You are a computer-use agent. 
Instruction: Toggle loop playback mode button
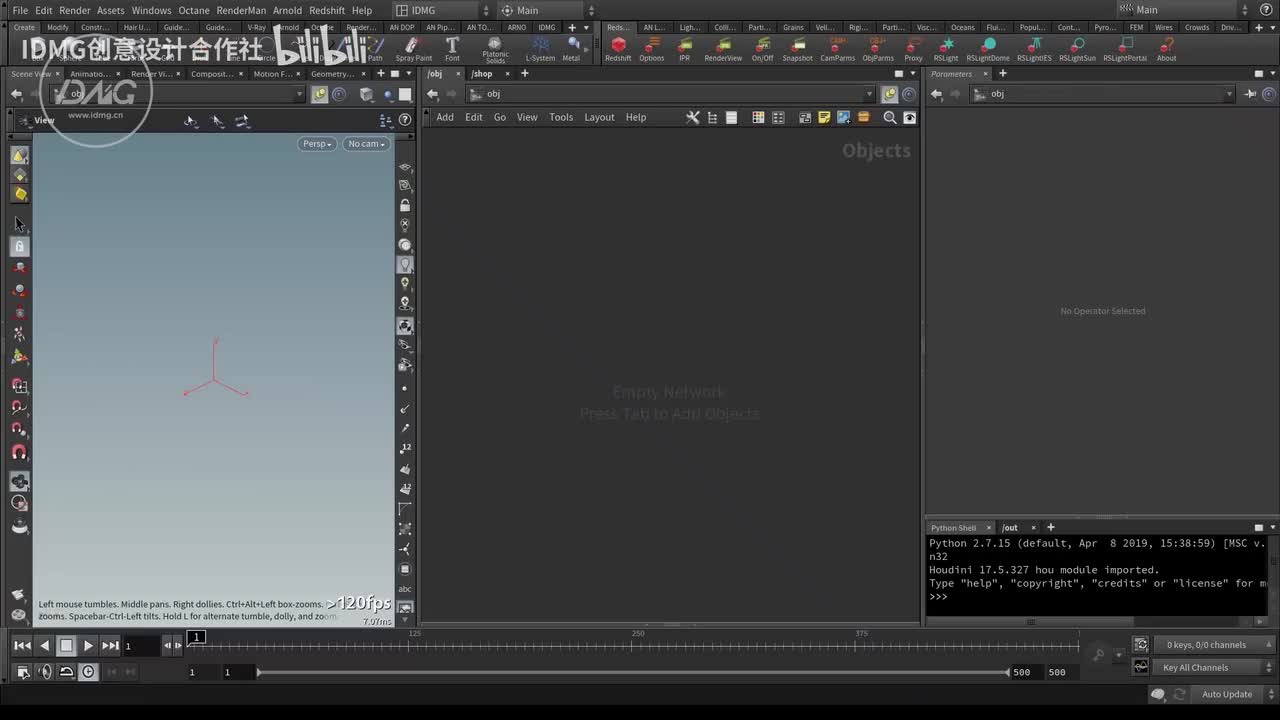click(x=67, y=672)
